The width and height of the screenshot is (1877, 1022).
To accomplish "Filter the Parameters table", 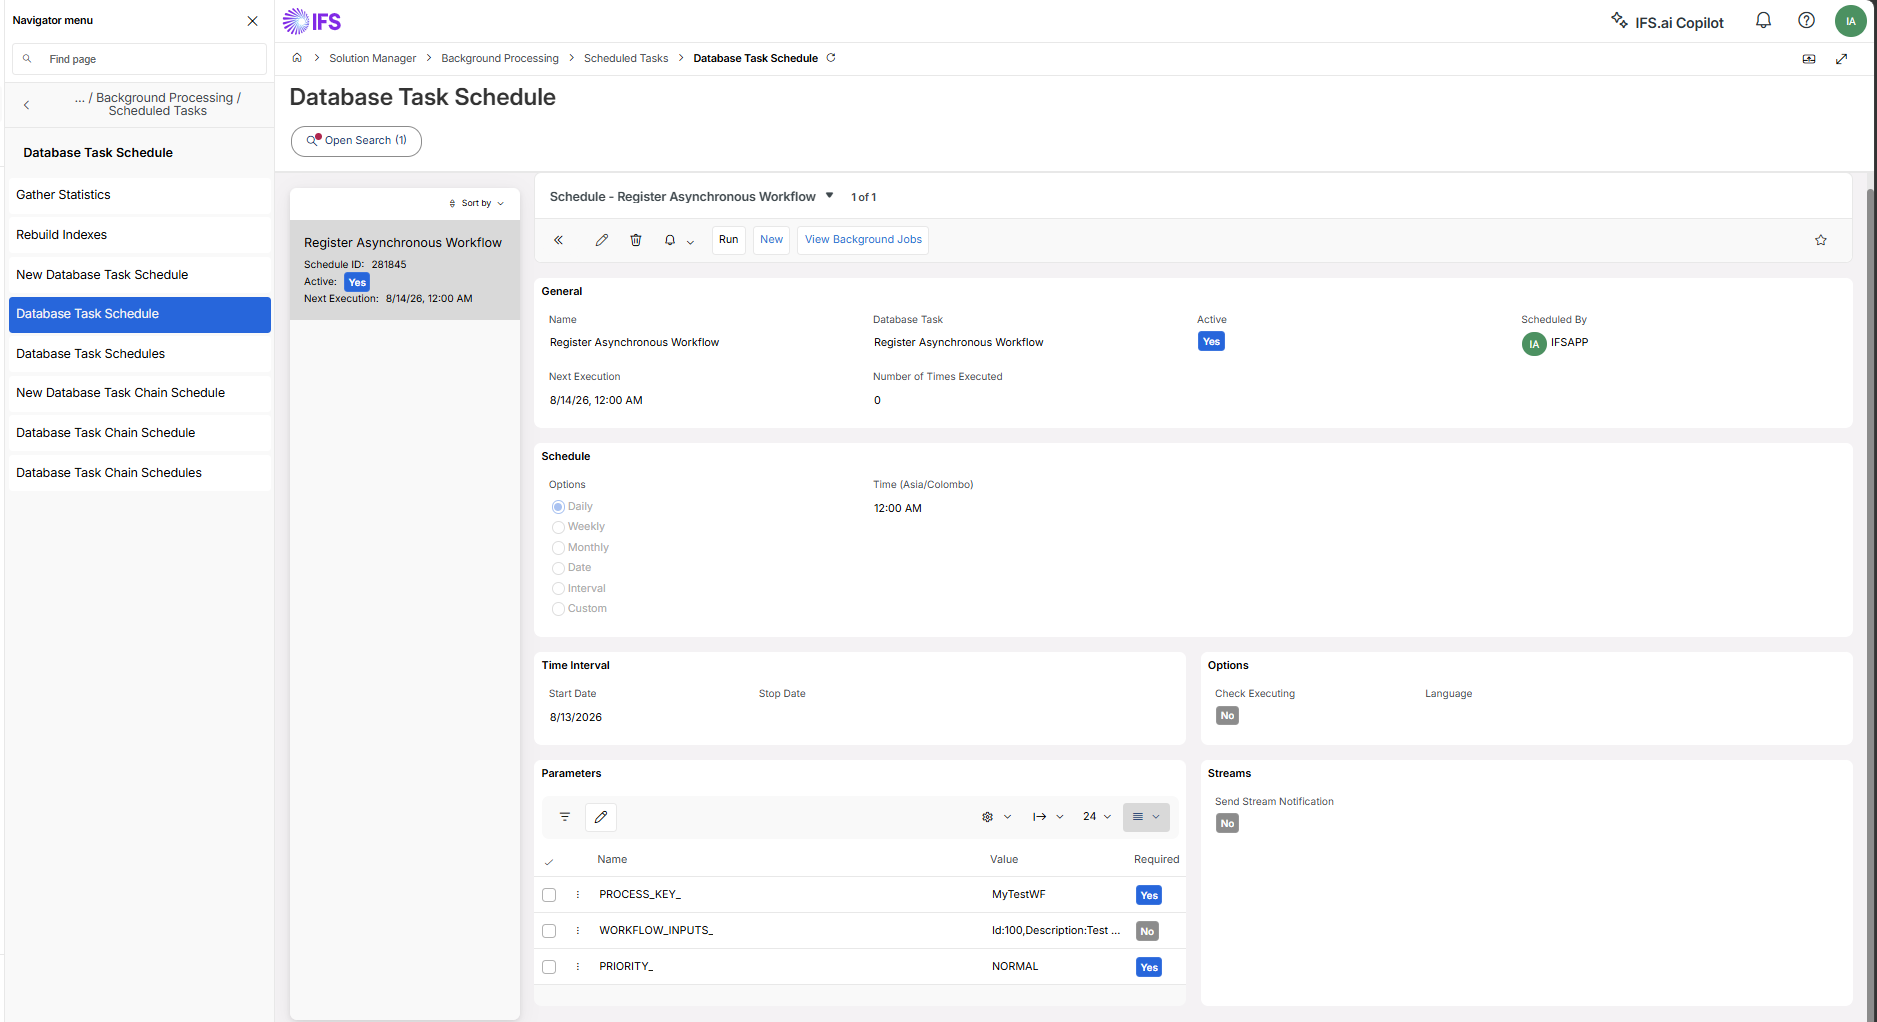I will pos(565,817).
